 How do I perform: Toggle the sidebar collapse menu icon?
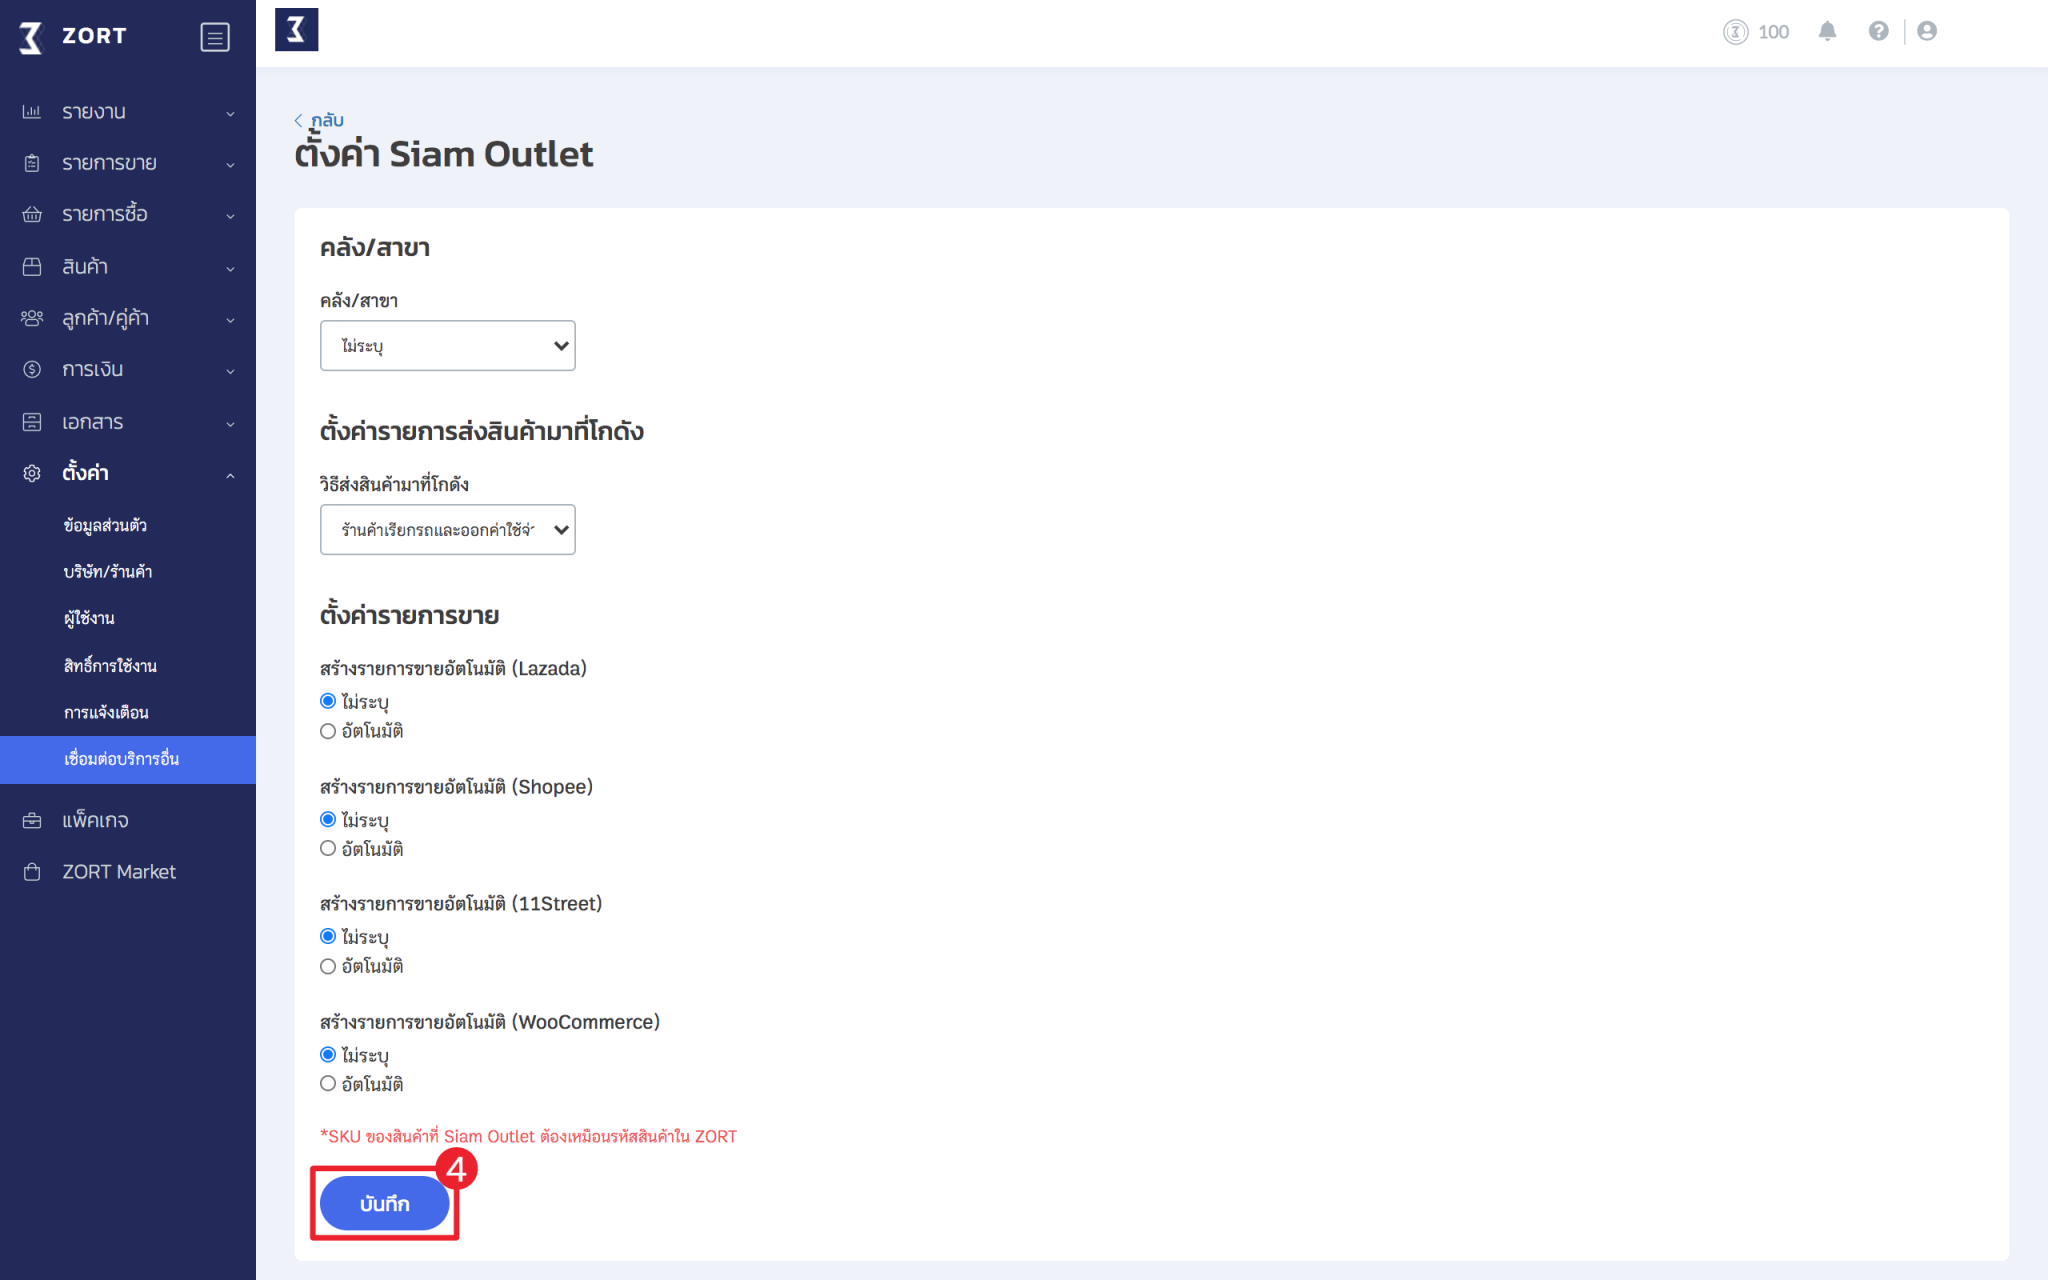click(x=215, y=37)
